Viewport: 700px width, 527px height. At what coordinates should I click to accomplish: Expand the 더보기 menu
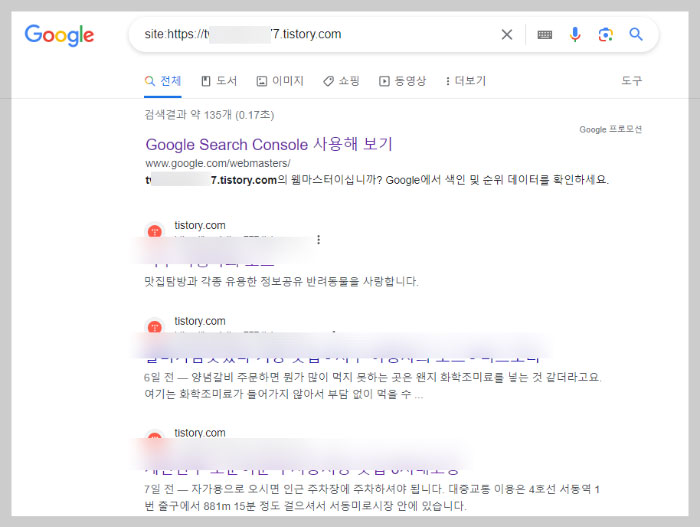tap(466, 81)
